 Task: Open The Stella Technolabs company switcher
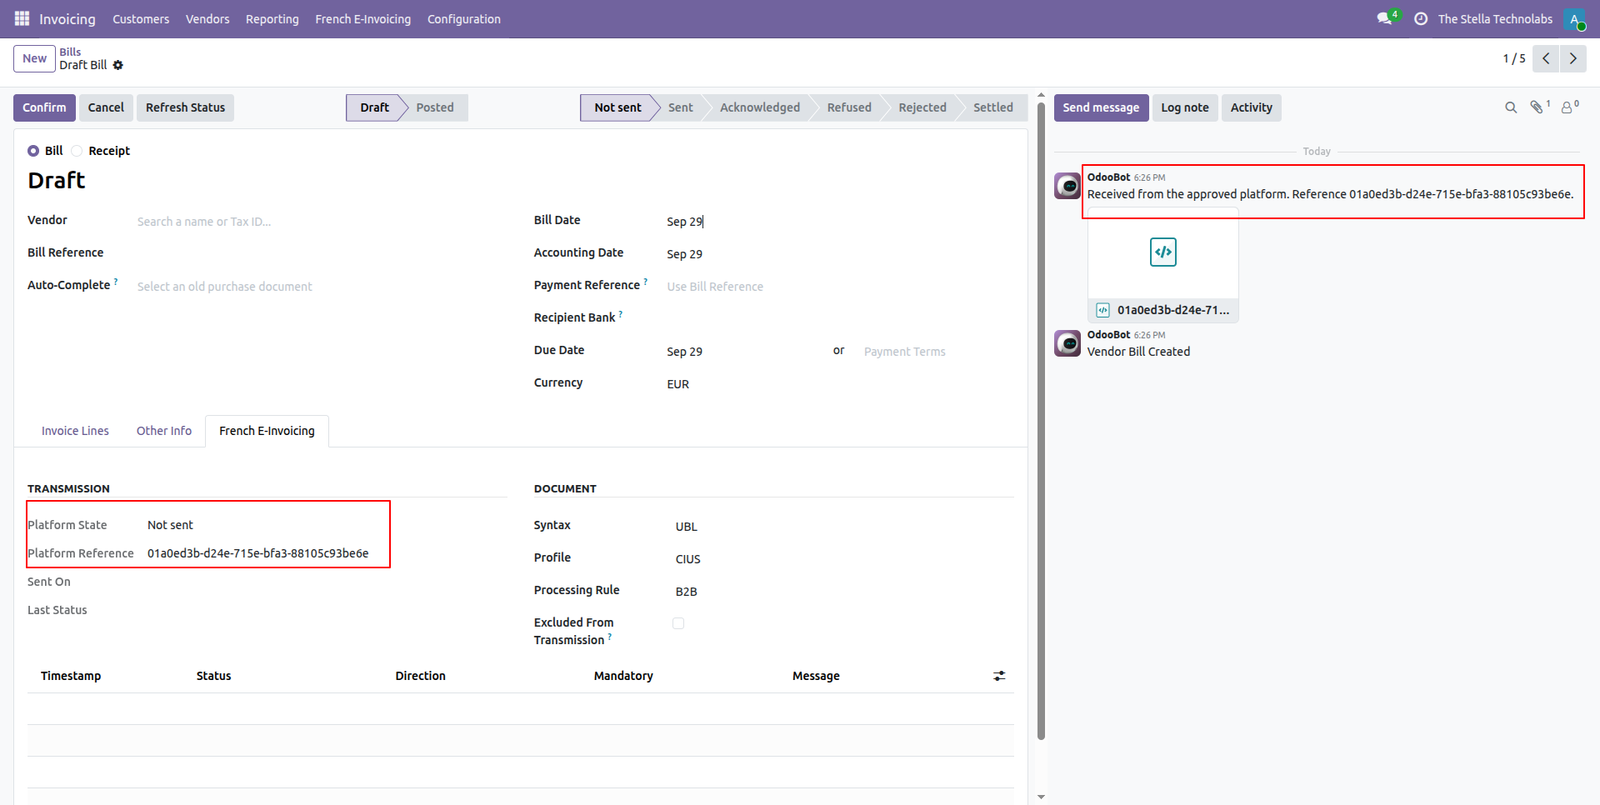click(x=1495, y=19)
